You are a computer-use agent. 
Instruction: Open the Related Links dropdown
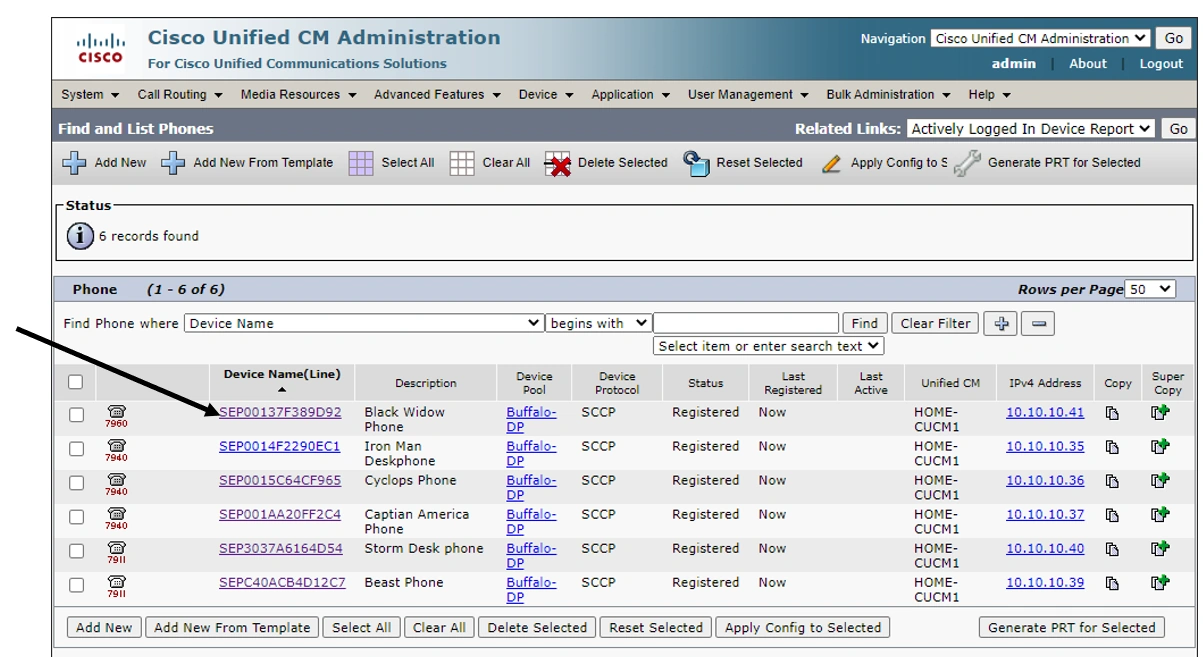pos(1031,129)
